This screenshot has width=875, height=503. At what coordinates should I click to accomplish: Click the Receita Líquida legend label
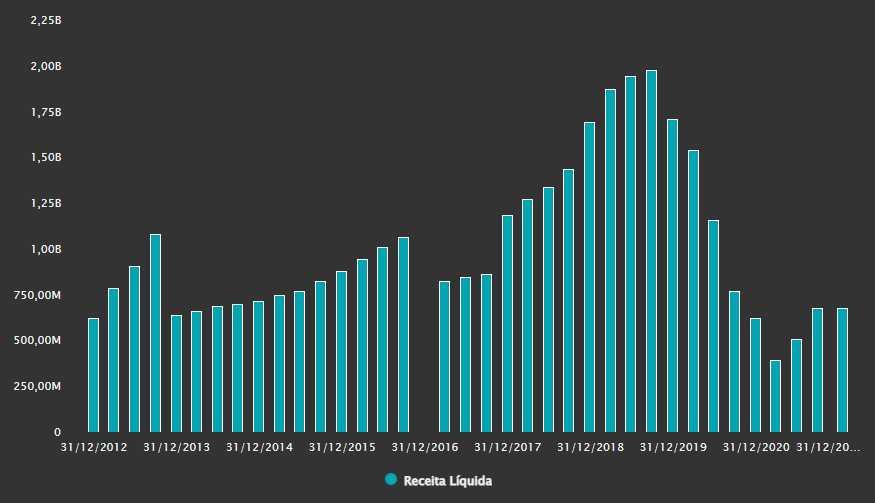tap(448, 481)
